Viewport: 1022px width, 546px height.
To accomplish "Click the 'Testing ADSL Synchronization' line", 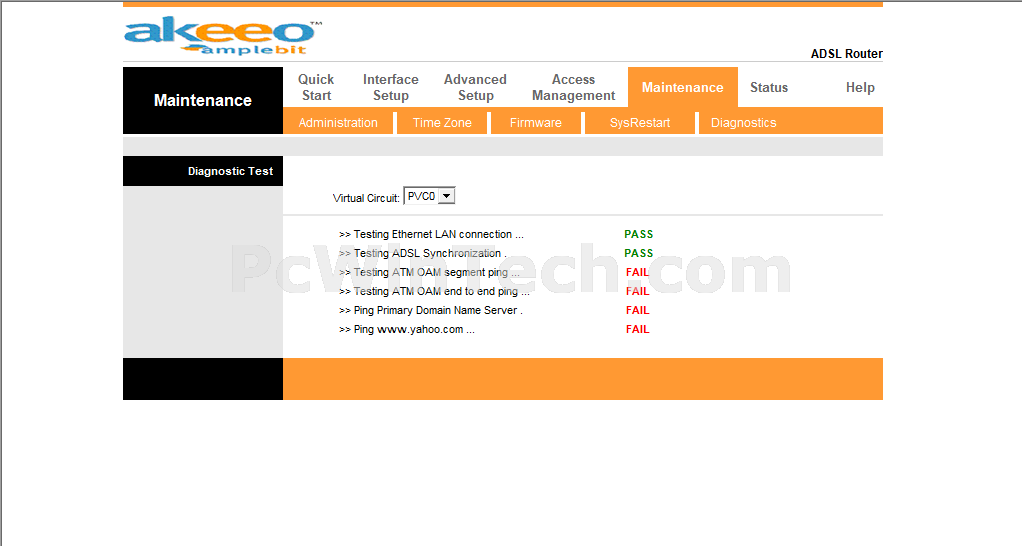I will coord(422,253).
